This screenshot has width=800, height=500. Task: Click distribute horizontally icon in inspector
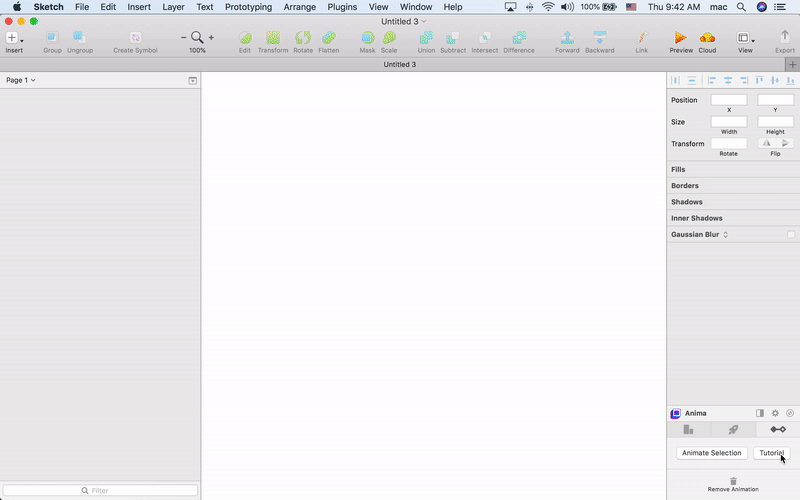pyautogui.click(x=676, y=80)
